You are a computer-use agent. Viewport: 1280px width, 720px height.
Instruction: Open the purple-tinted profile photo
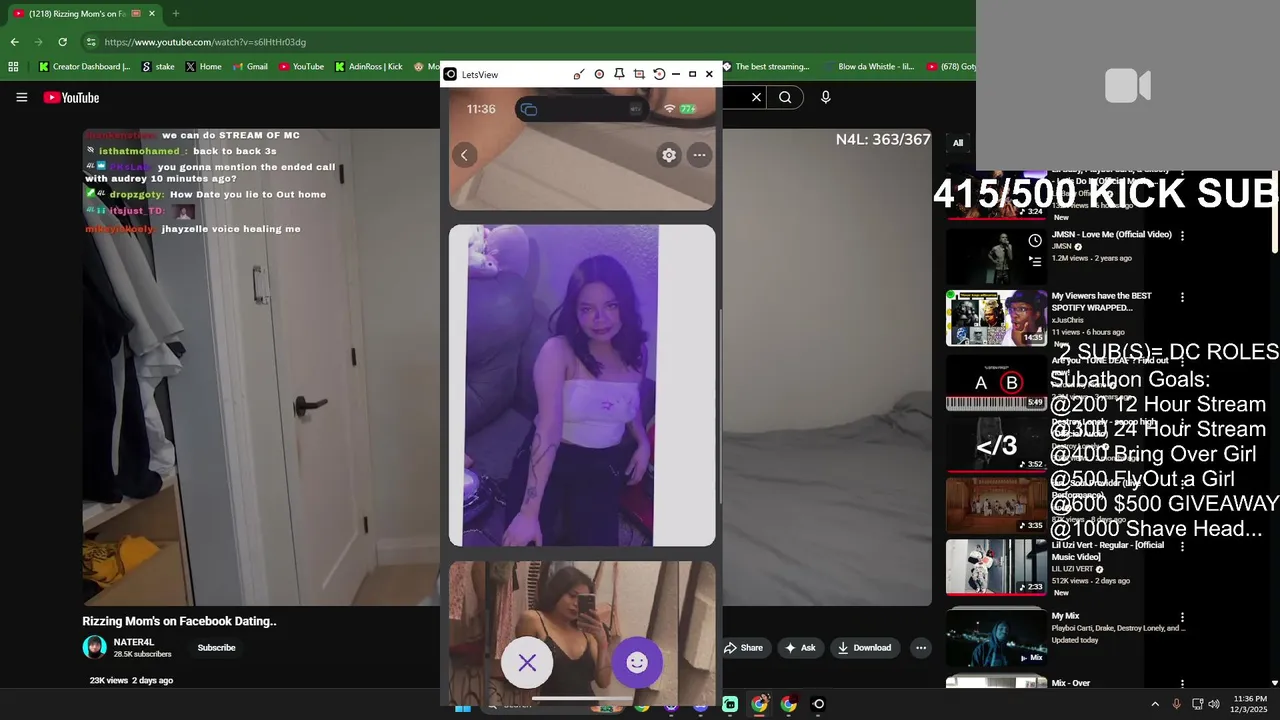582,385
